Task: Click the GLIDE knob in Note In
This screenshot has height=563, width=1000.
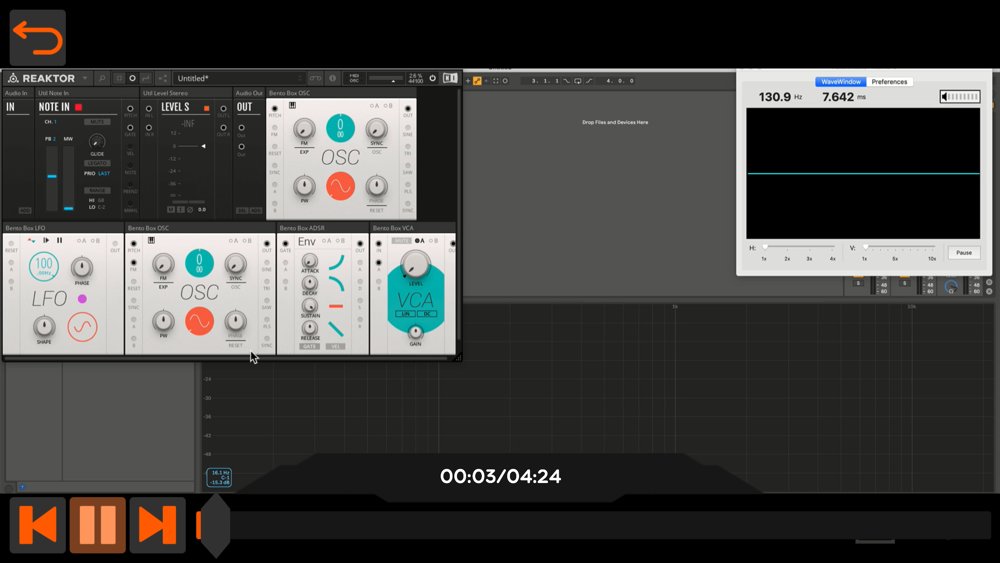Action: (97, 142)
